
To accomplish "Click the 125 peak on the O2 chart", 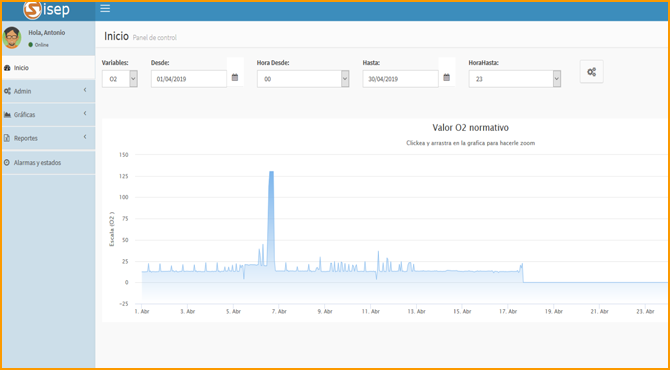I will click(271, 173).
